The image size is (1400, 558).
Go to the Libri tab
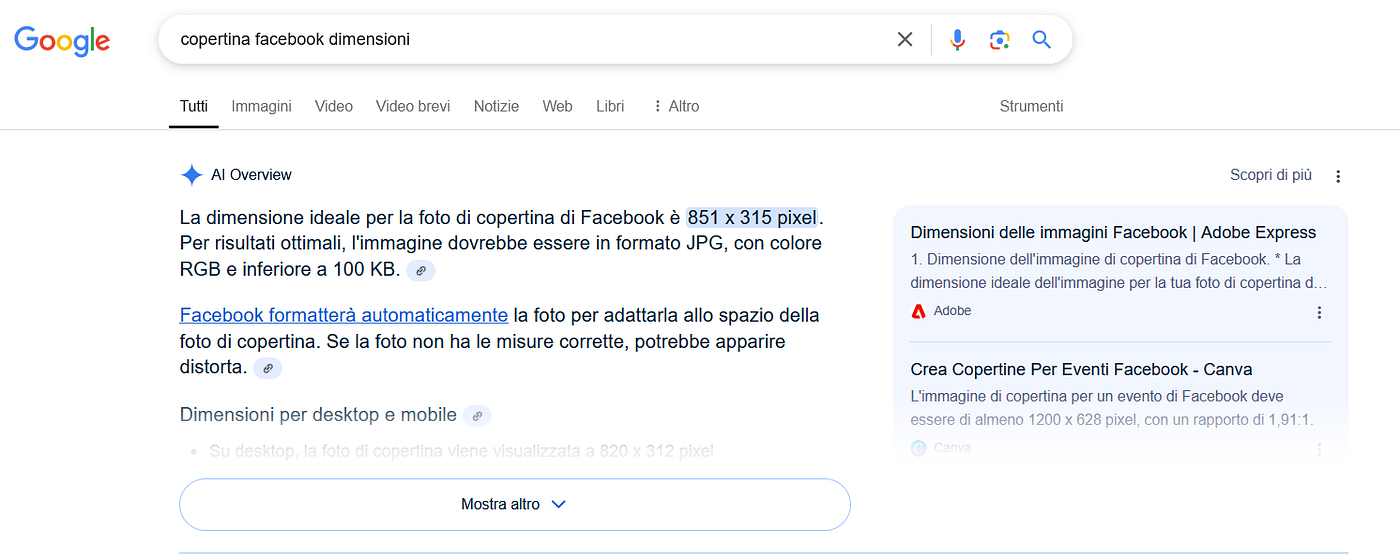coord(610,106)
